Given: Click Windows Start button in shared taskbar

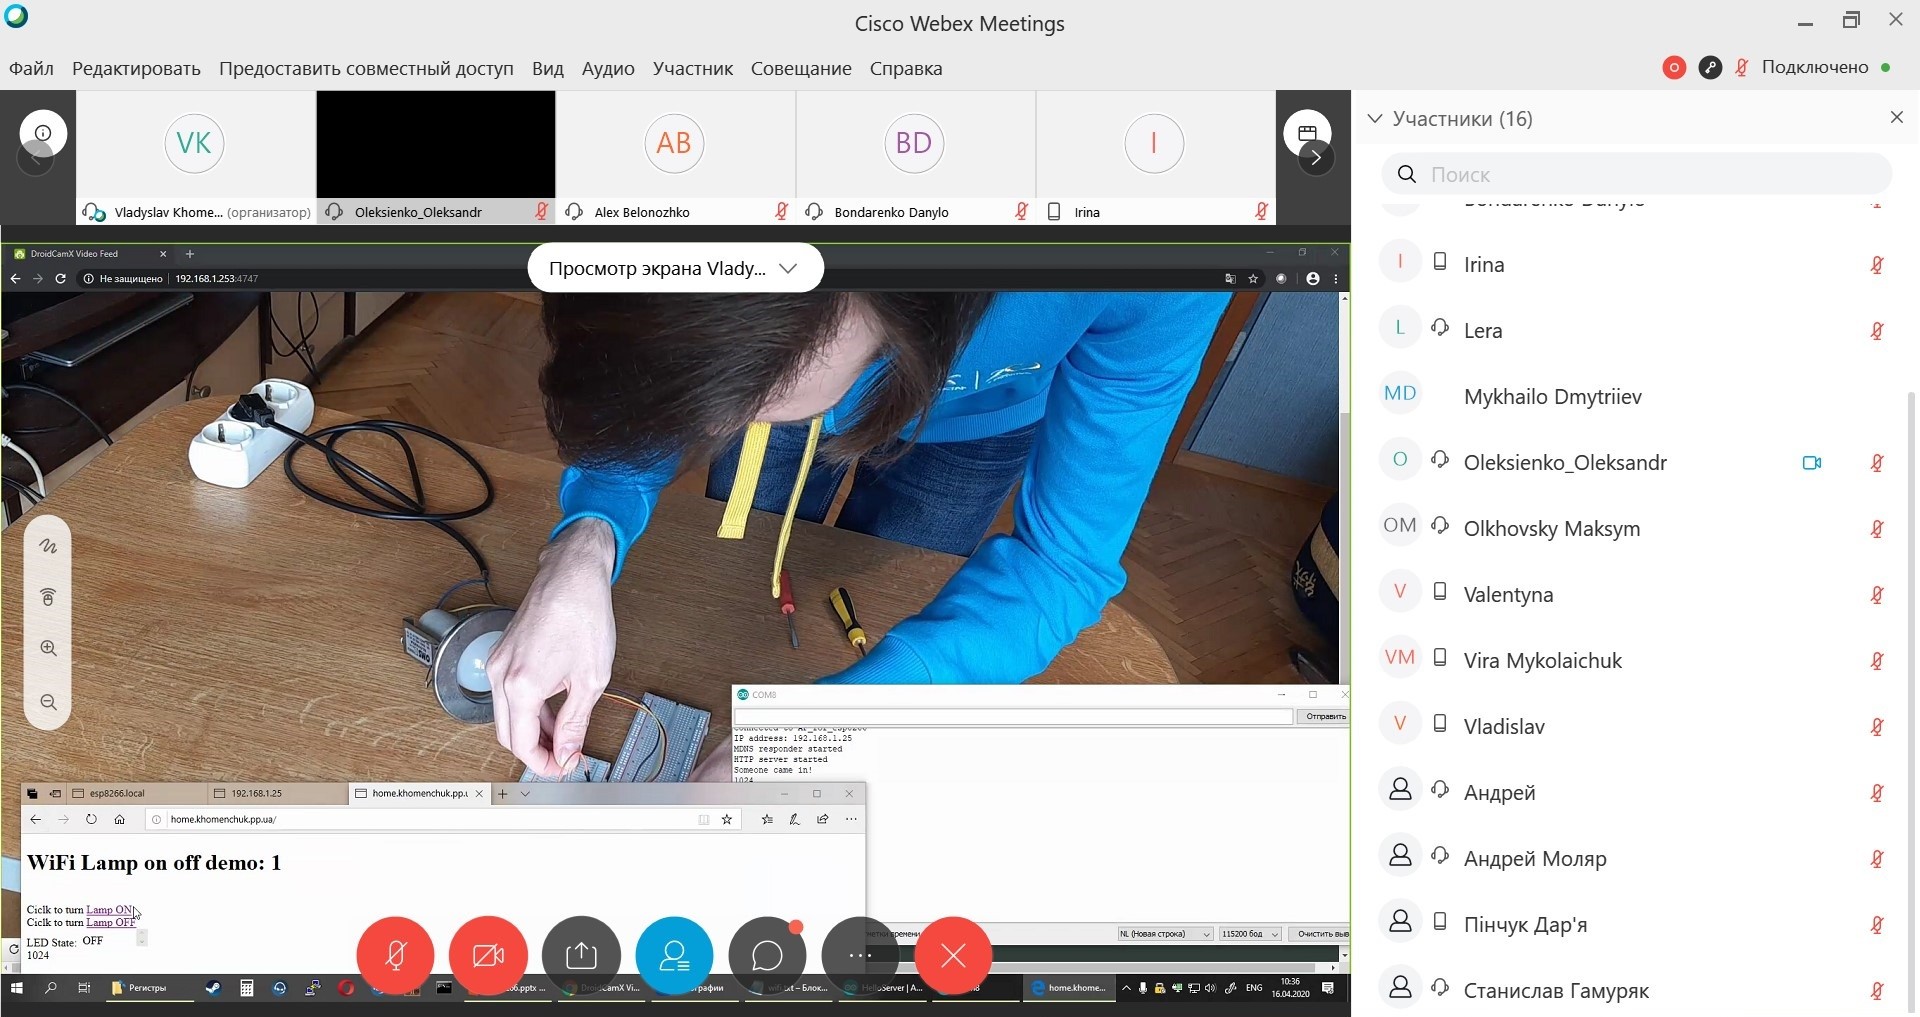Looking at the screenshot, I should [x=17, y=987].
